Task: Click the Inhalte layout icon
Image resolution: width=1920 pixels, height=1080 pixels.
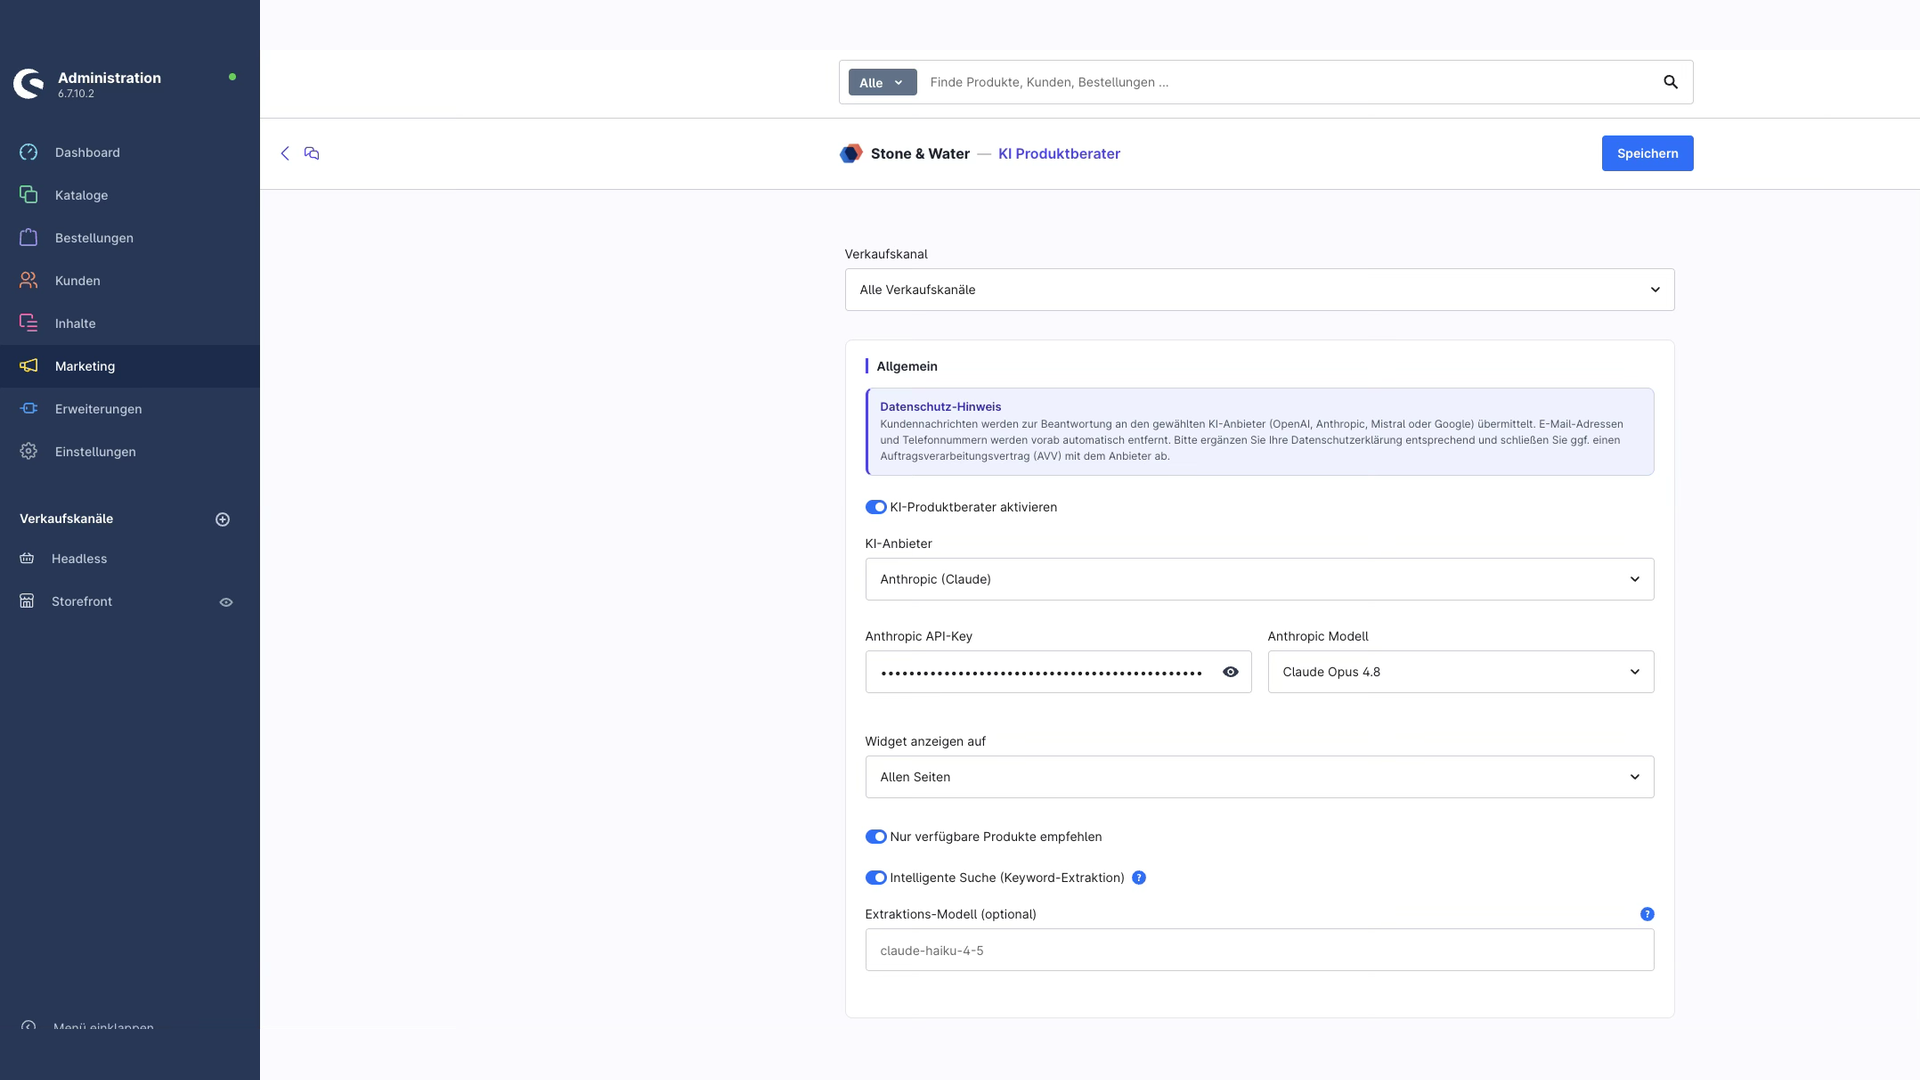Action: (28, 323)
